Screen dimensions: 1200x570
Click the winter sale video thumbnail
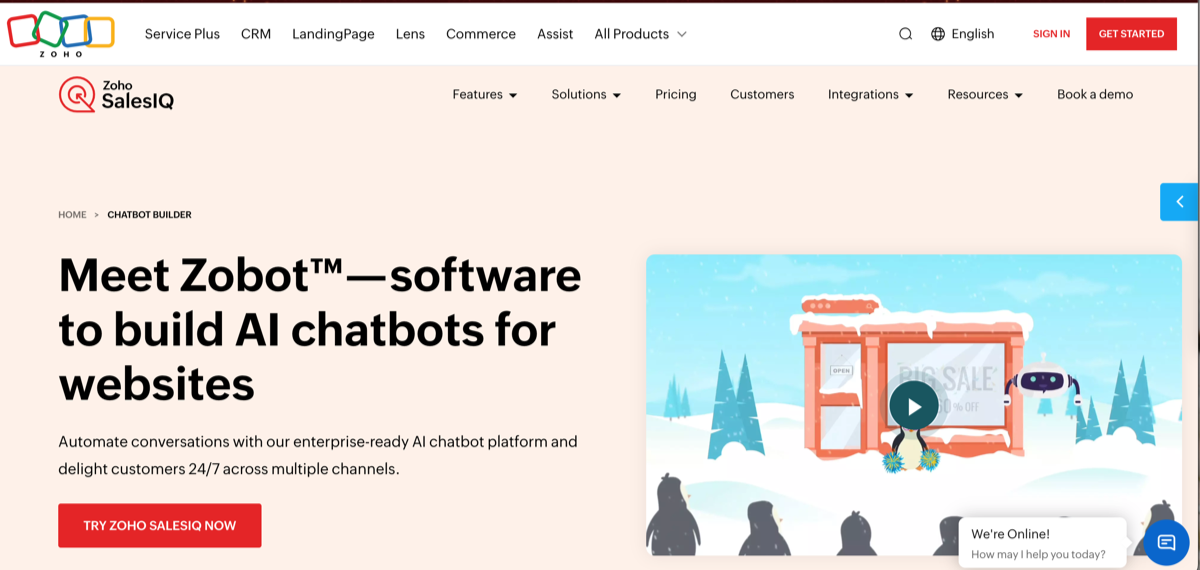(x=913, y=405)
